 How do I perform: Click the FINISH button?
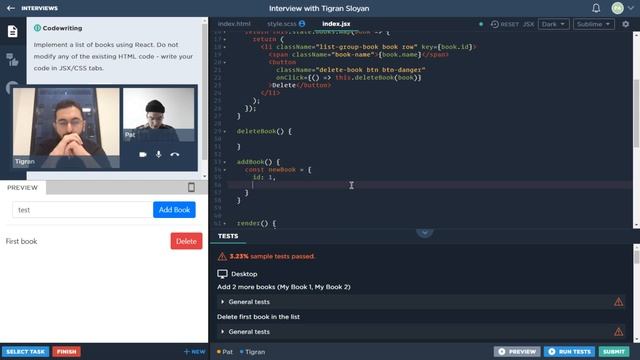pyautogui.click(x=67, y=351)
